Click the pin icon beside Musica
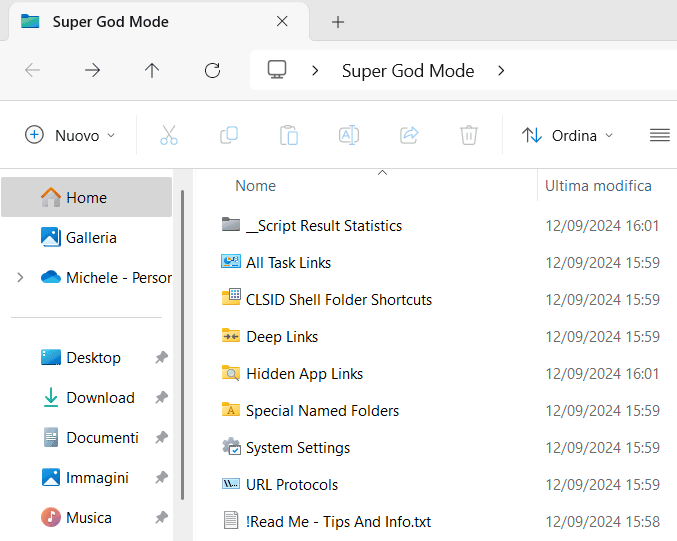Screen dimensions: 677x541 click(161, 517)
